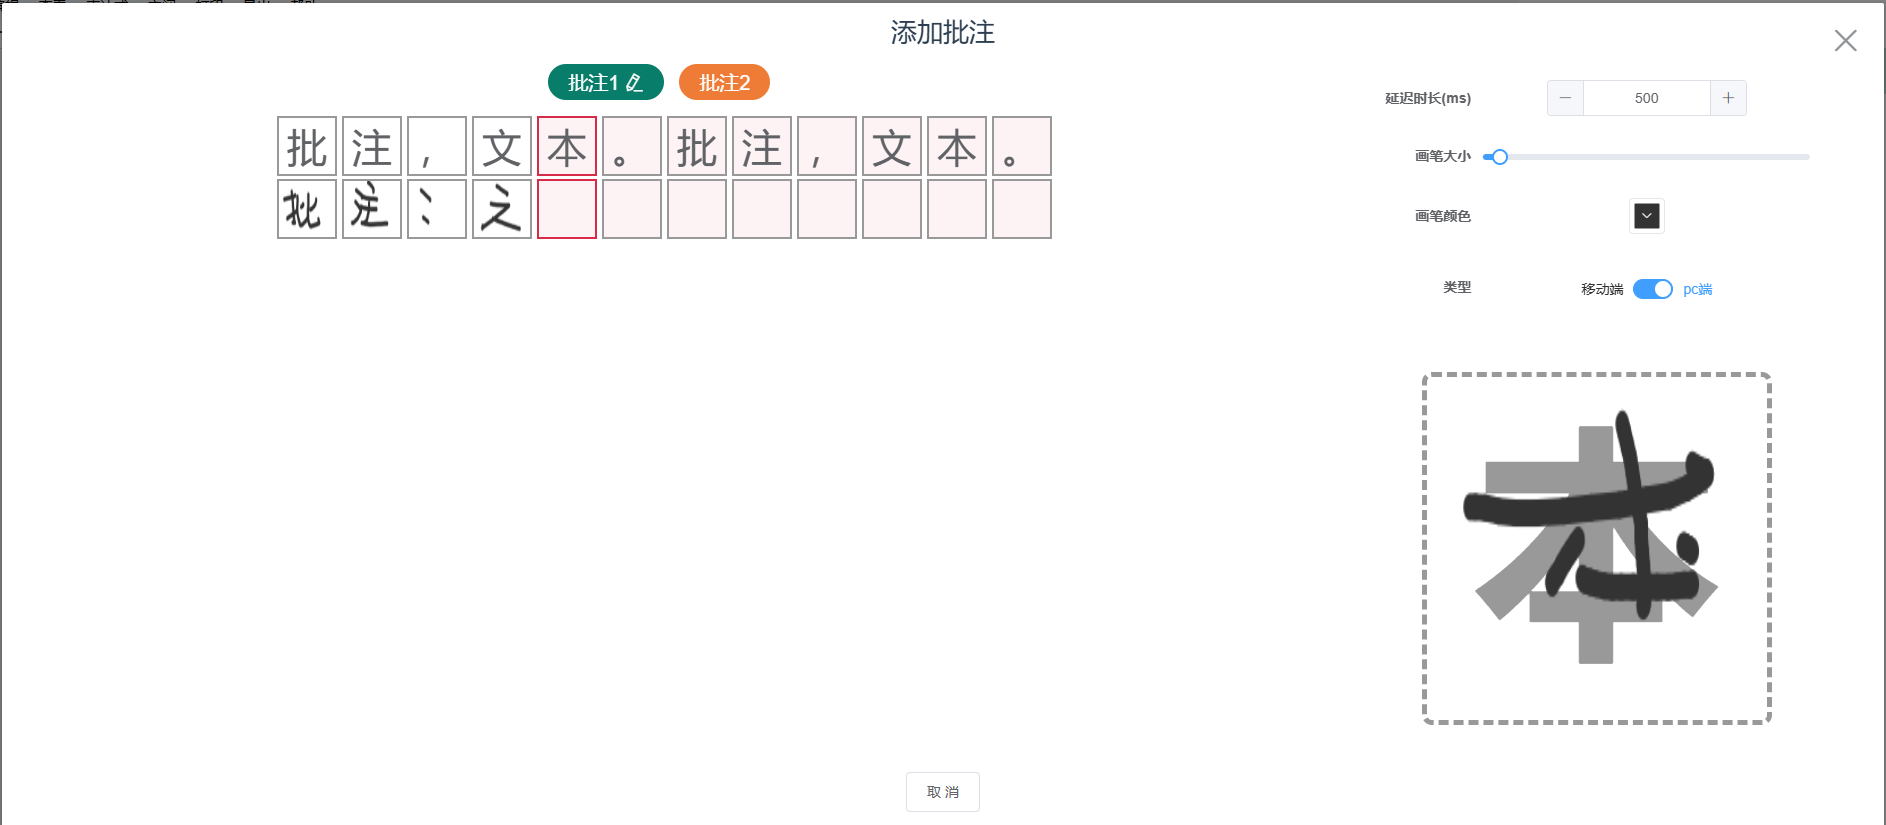Switch to the 批注2 annotation tab

coord(724,82)
